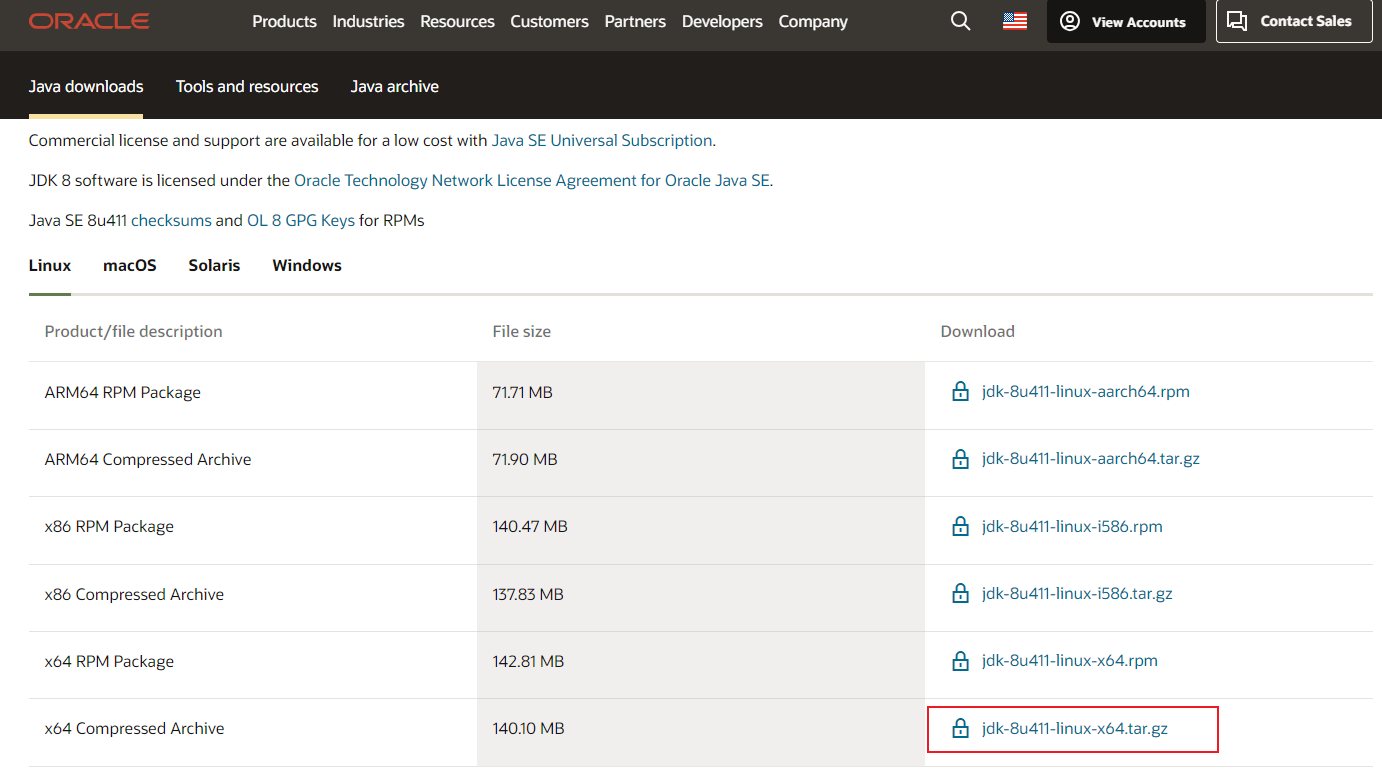
Task: Go to Tools and resources tab
Action: pos(247,86)
